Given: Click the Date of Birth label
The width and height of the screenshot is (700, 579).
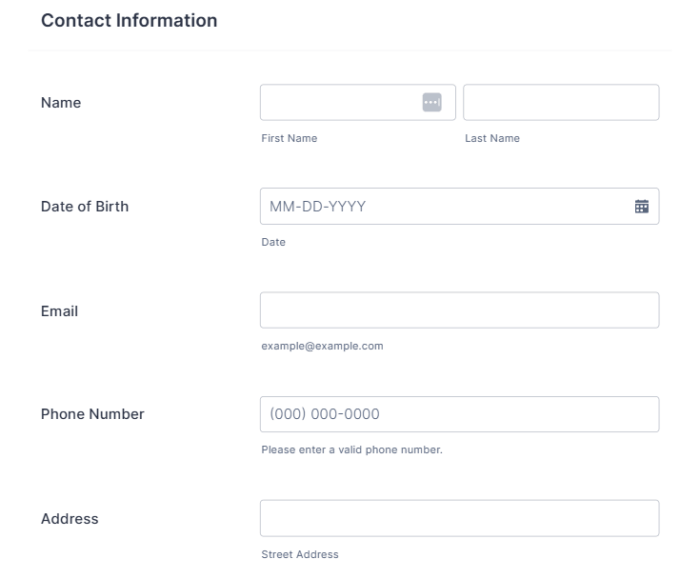Looking at the screenshot, I should 84,206.
